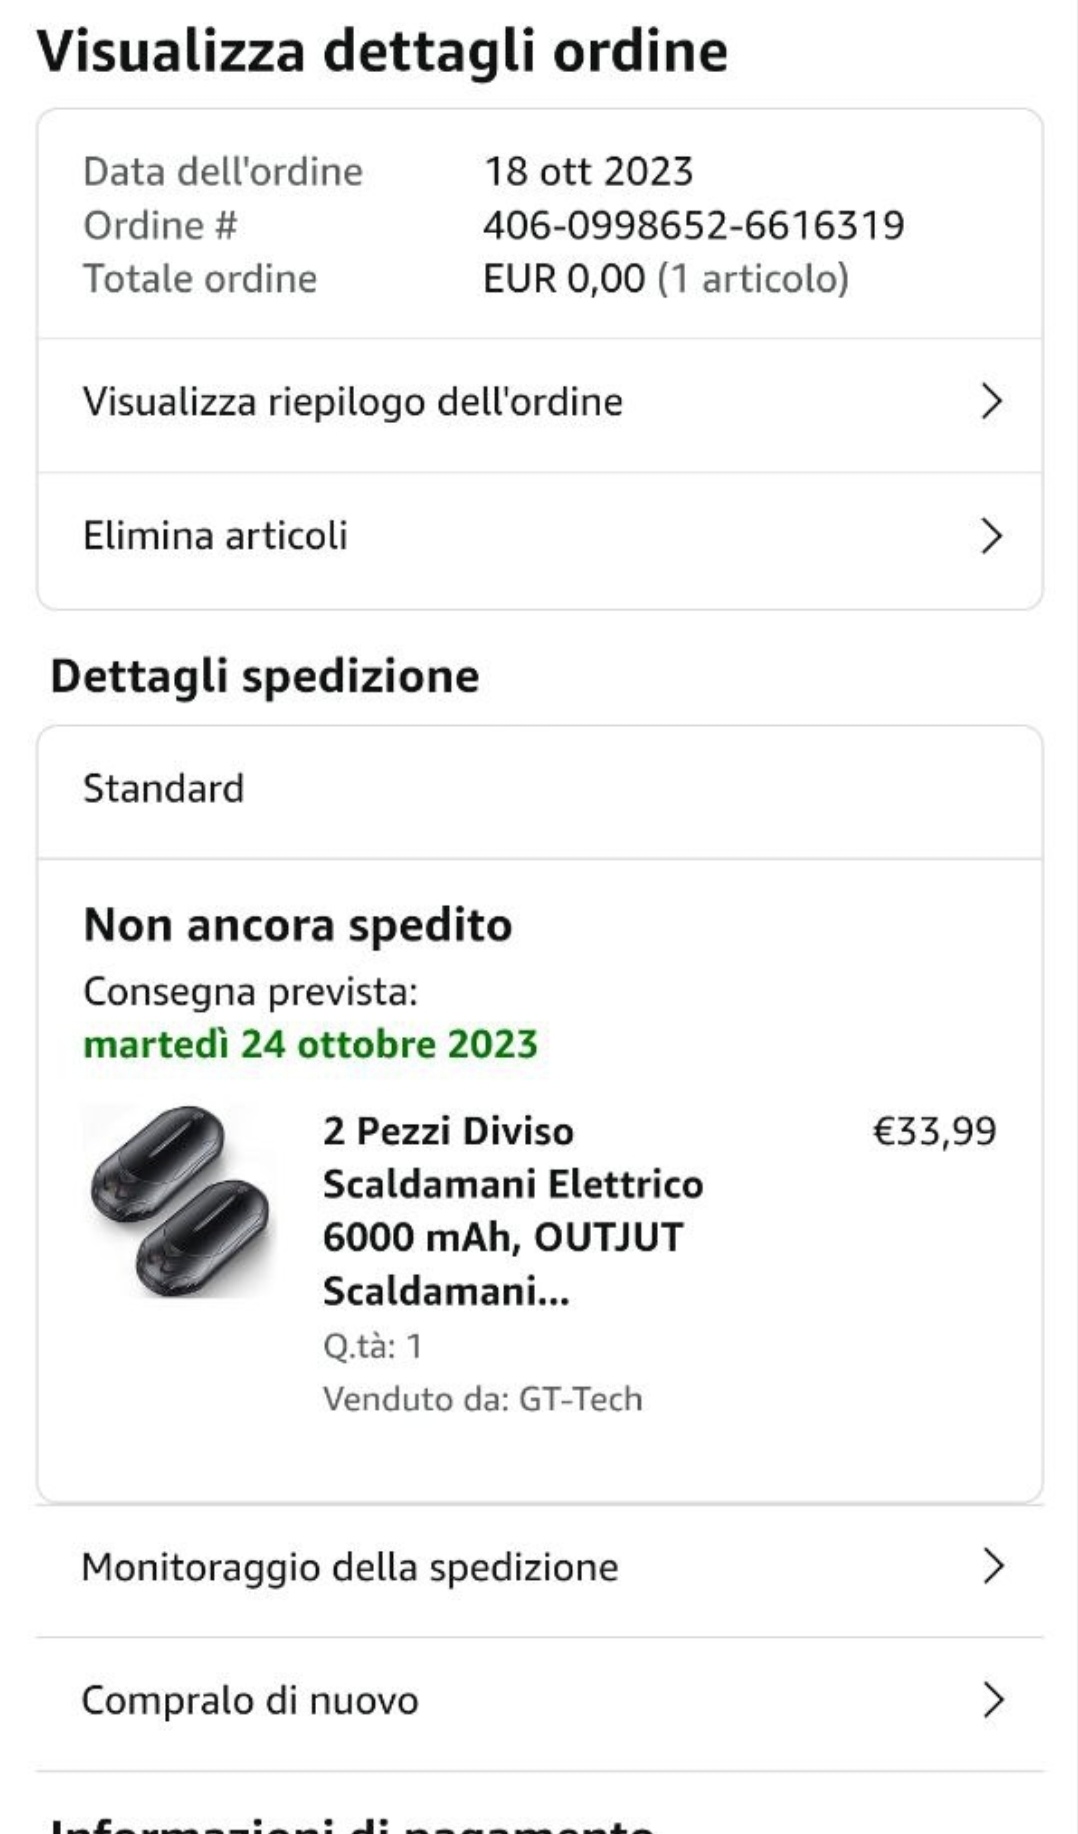1078x1834 pixels.
Task: Tap the green delivery date martedì 24 ottobre
Action: click(x=310, y=1044)
